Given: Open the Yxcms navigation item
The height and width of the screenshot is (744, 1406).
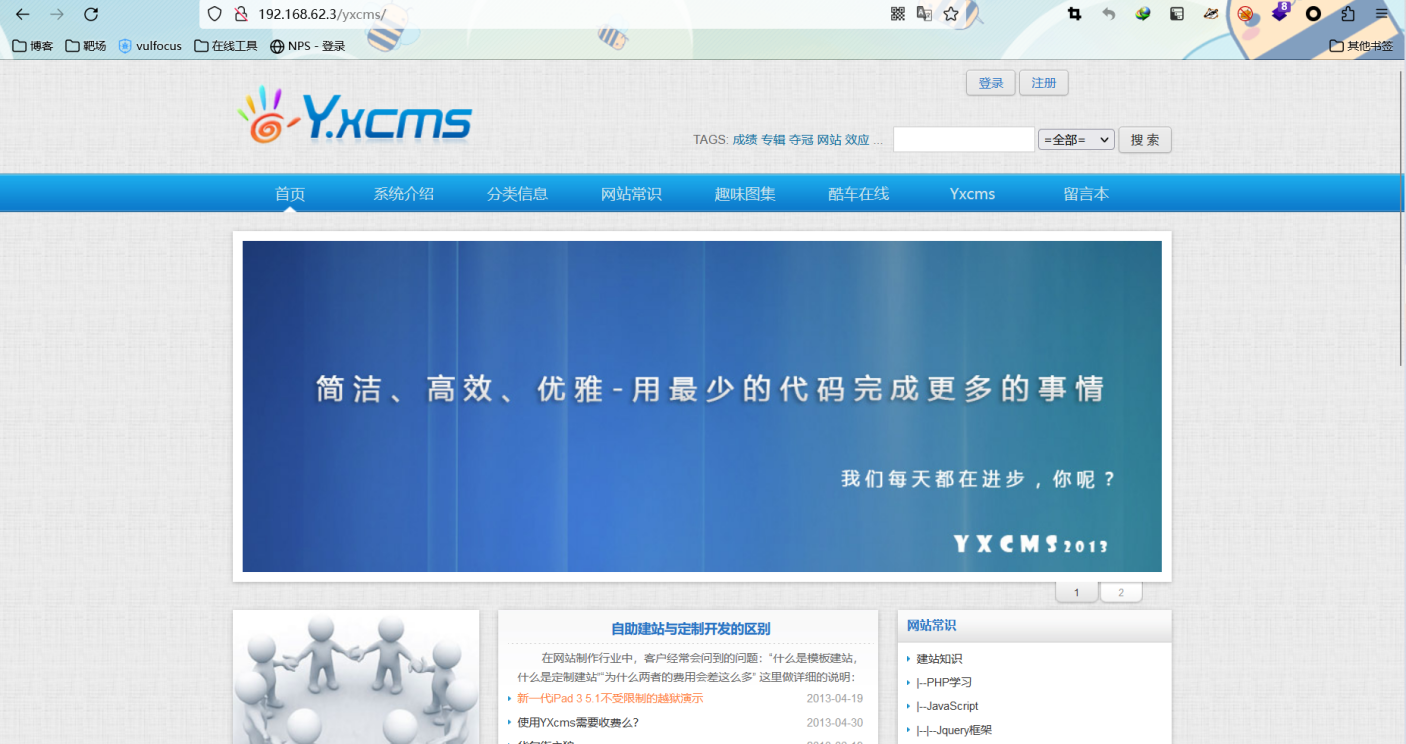Looking at the screenshot, I should (972, 194).
